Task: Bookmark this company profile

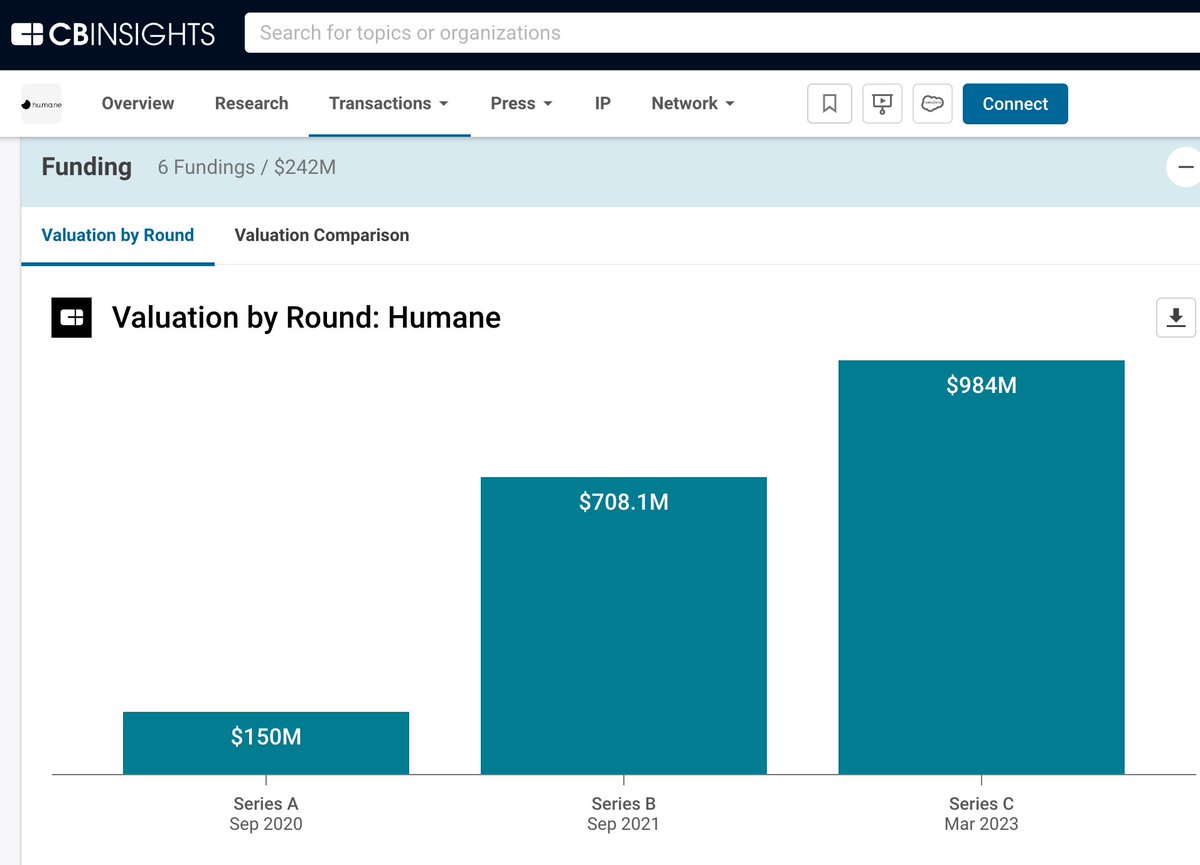Action: (829, 104)
